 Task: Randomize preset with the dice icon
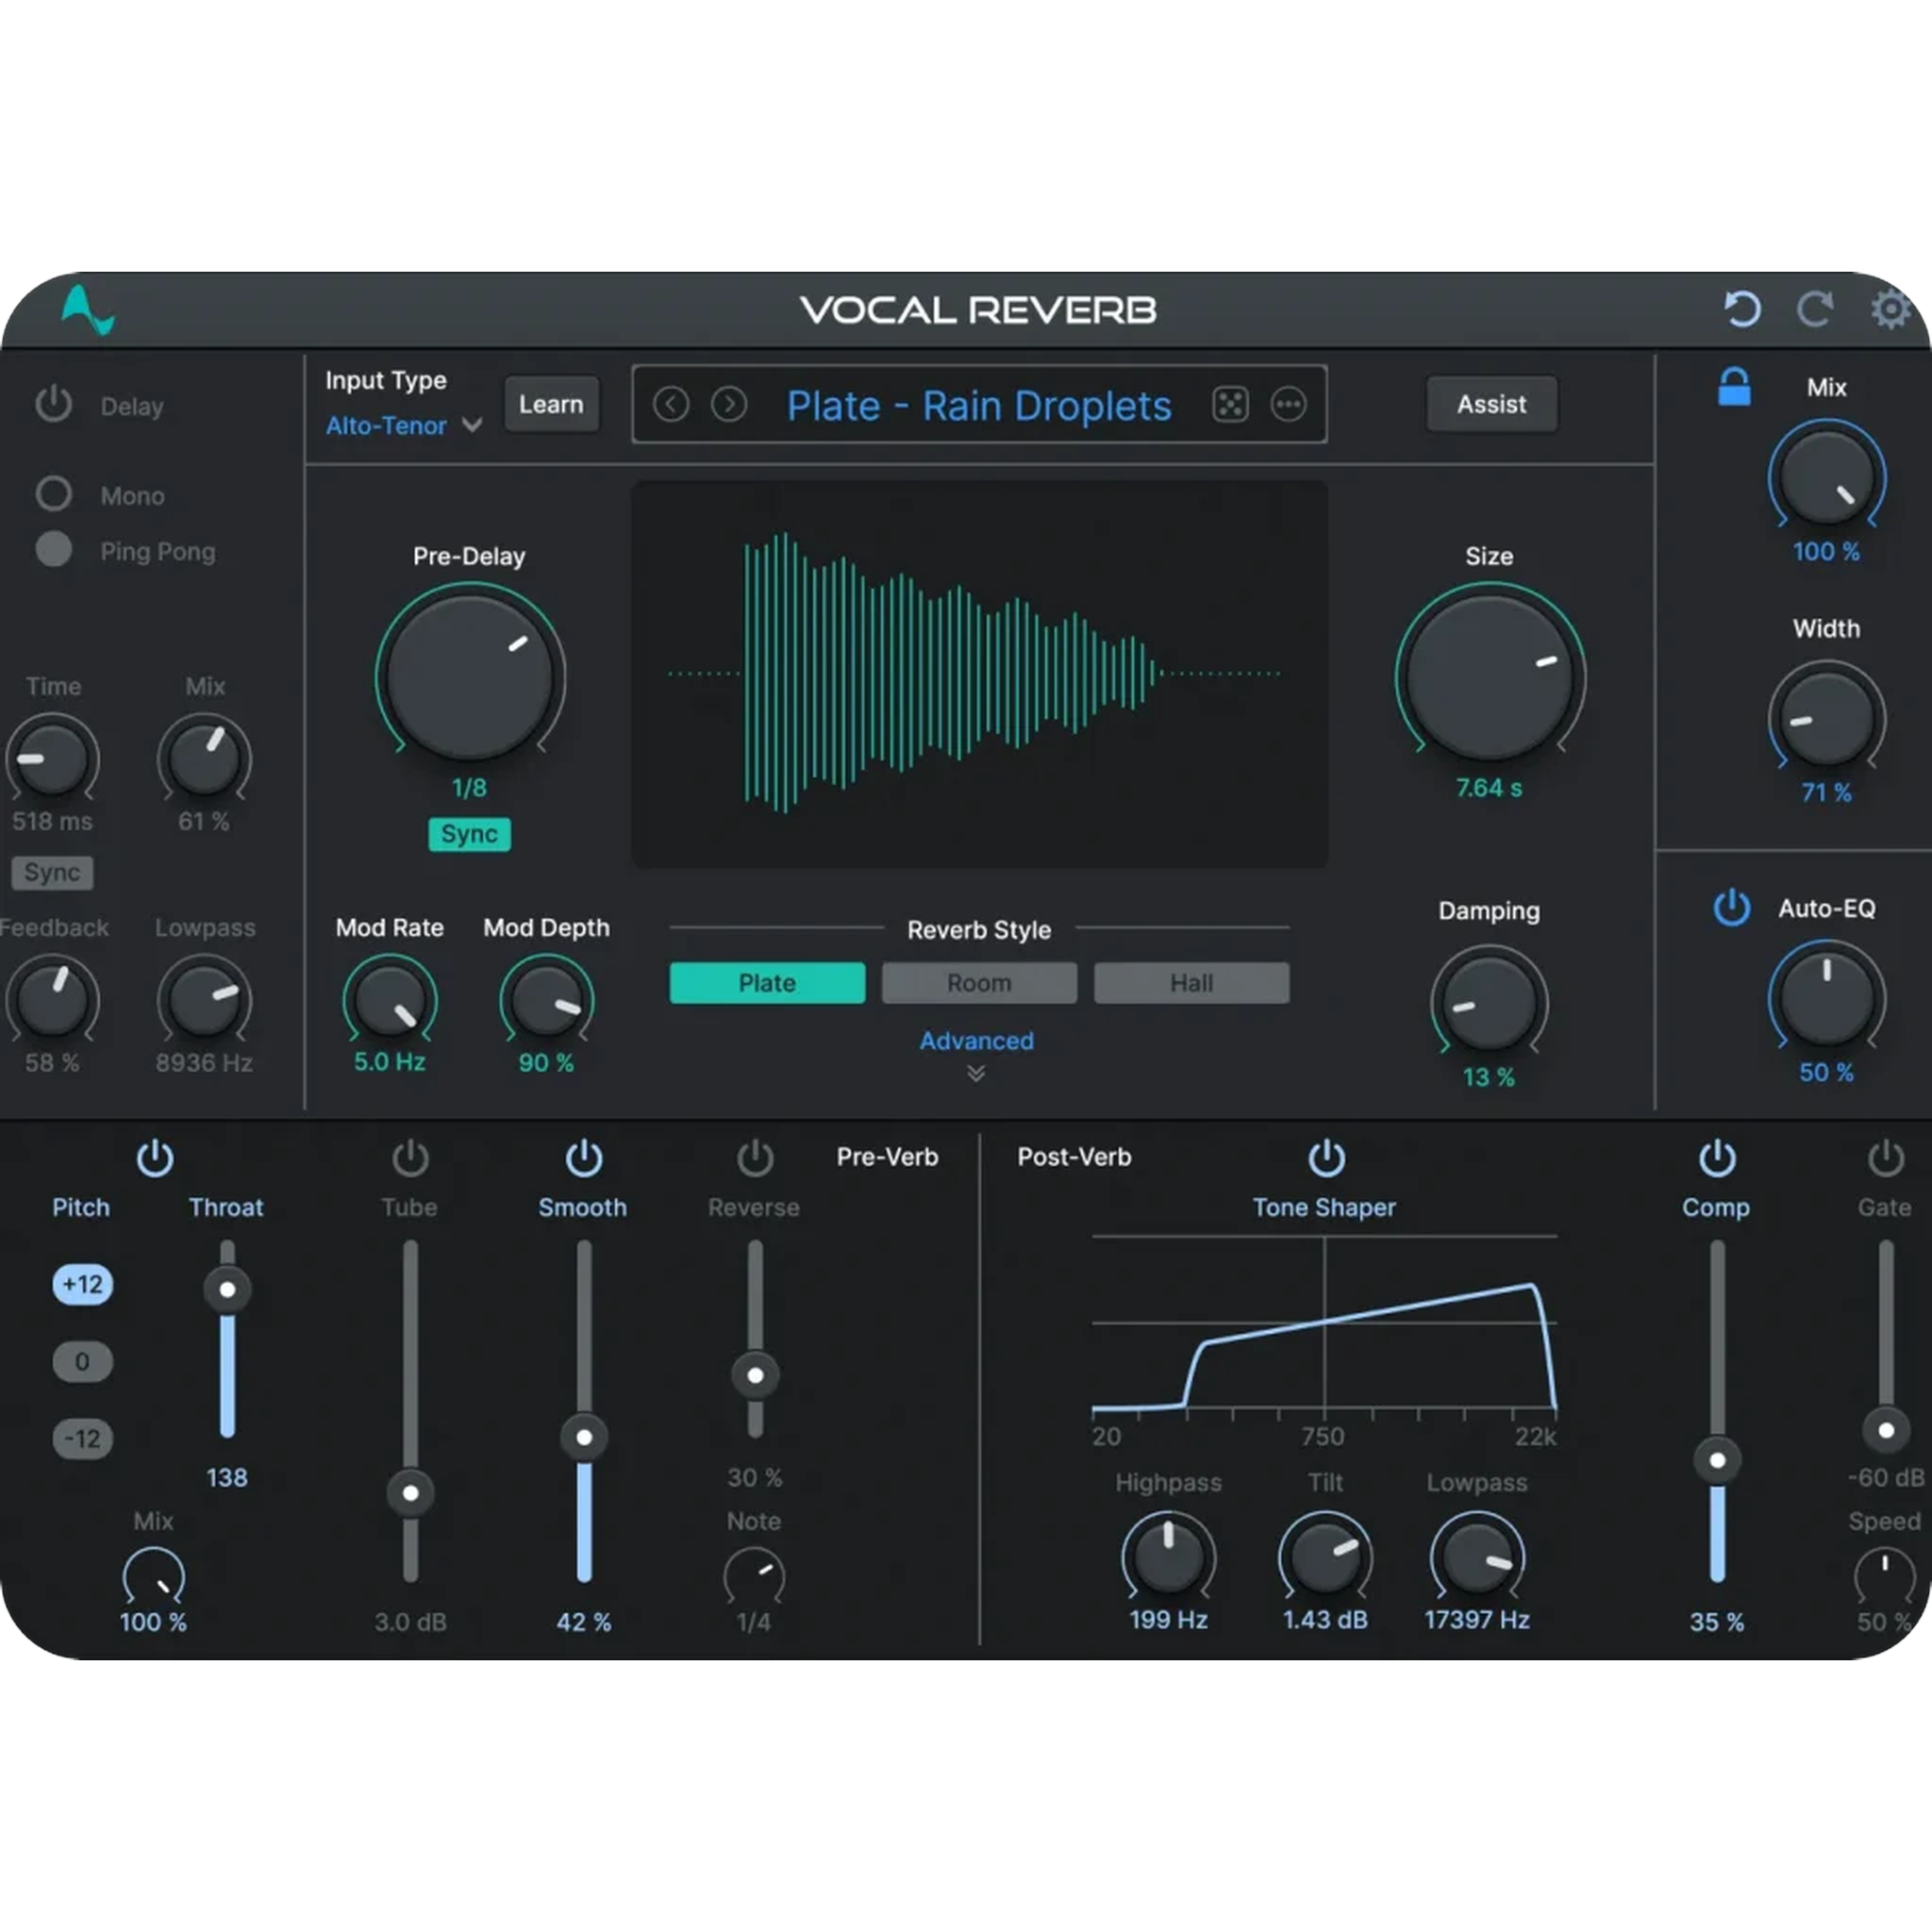click(1230, 405)
